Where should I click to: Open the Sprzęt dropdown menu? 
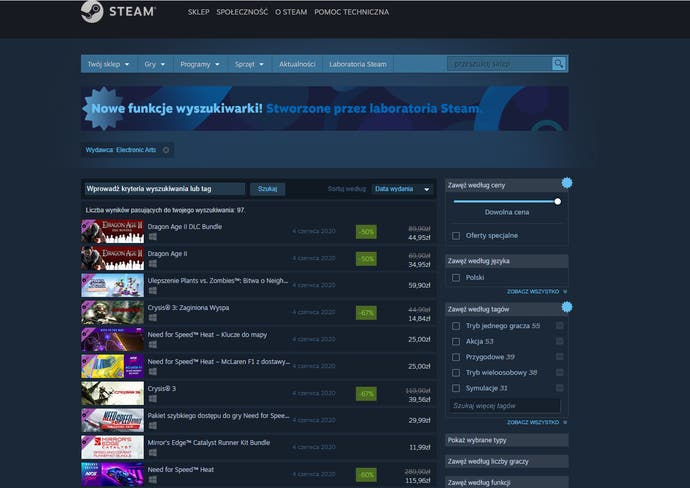[249, 64]
